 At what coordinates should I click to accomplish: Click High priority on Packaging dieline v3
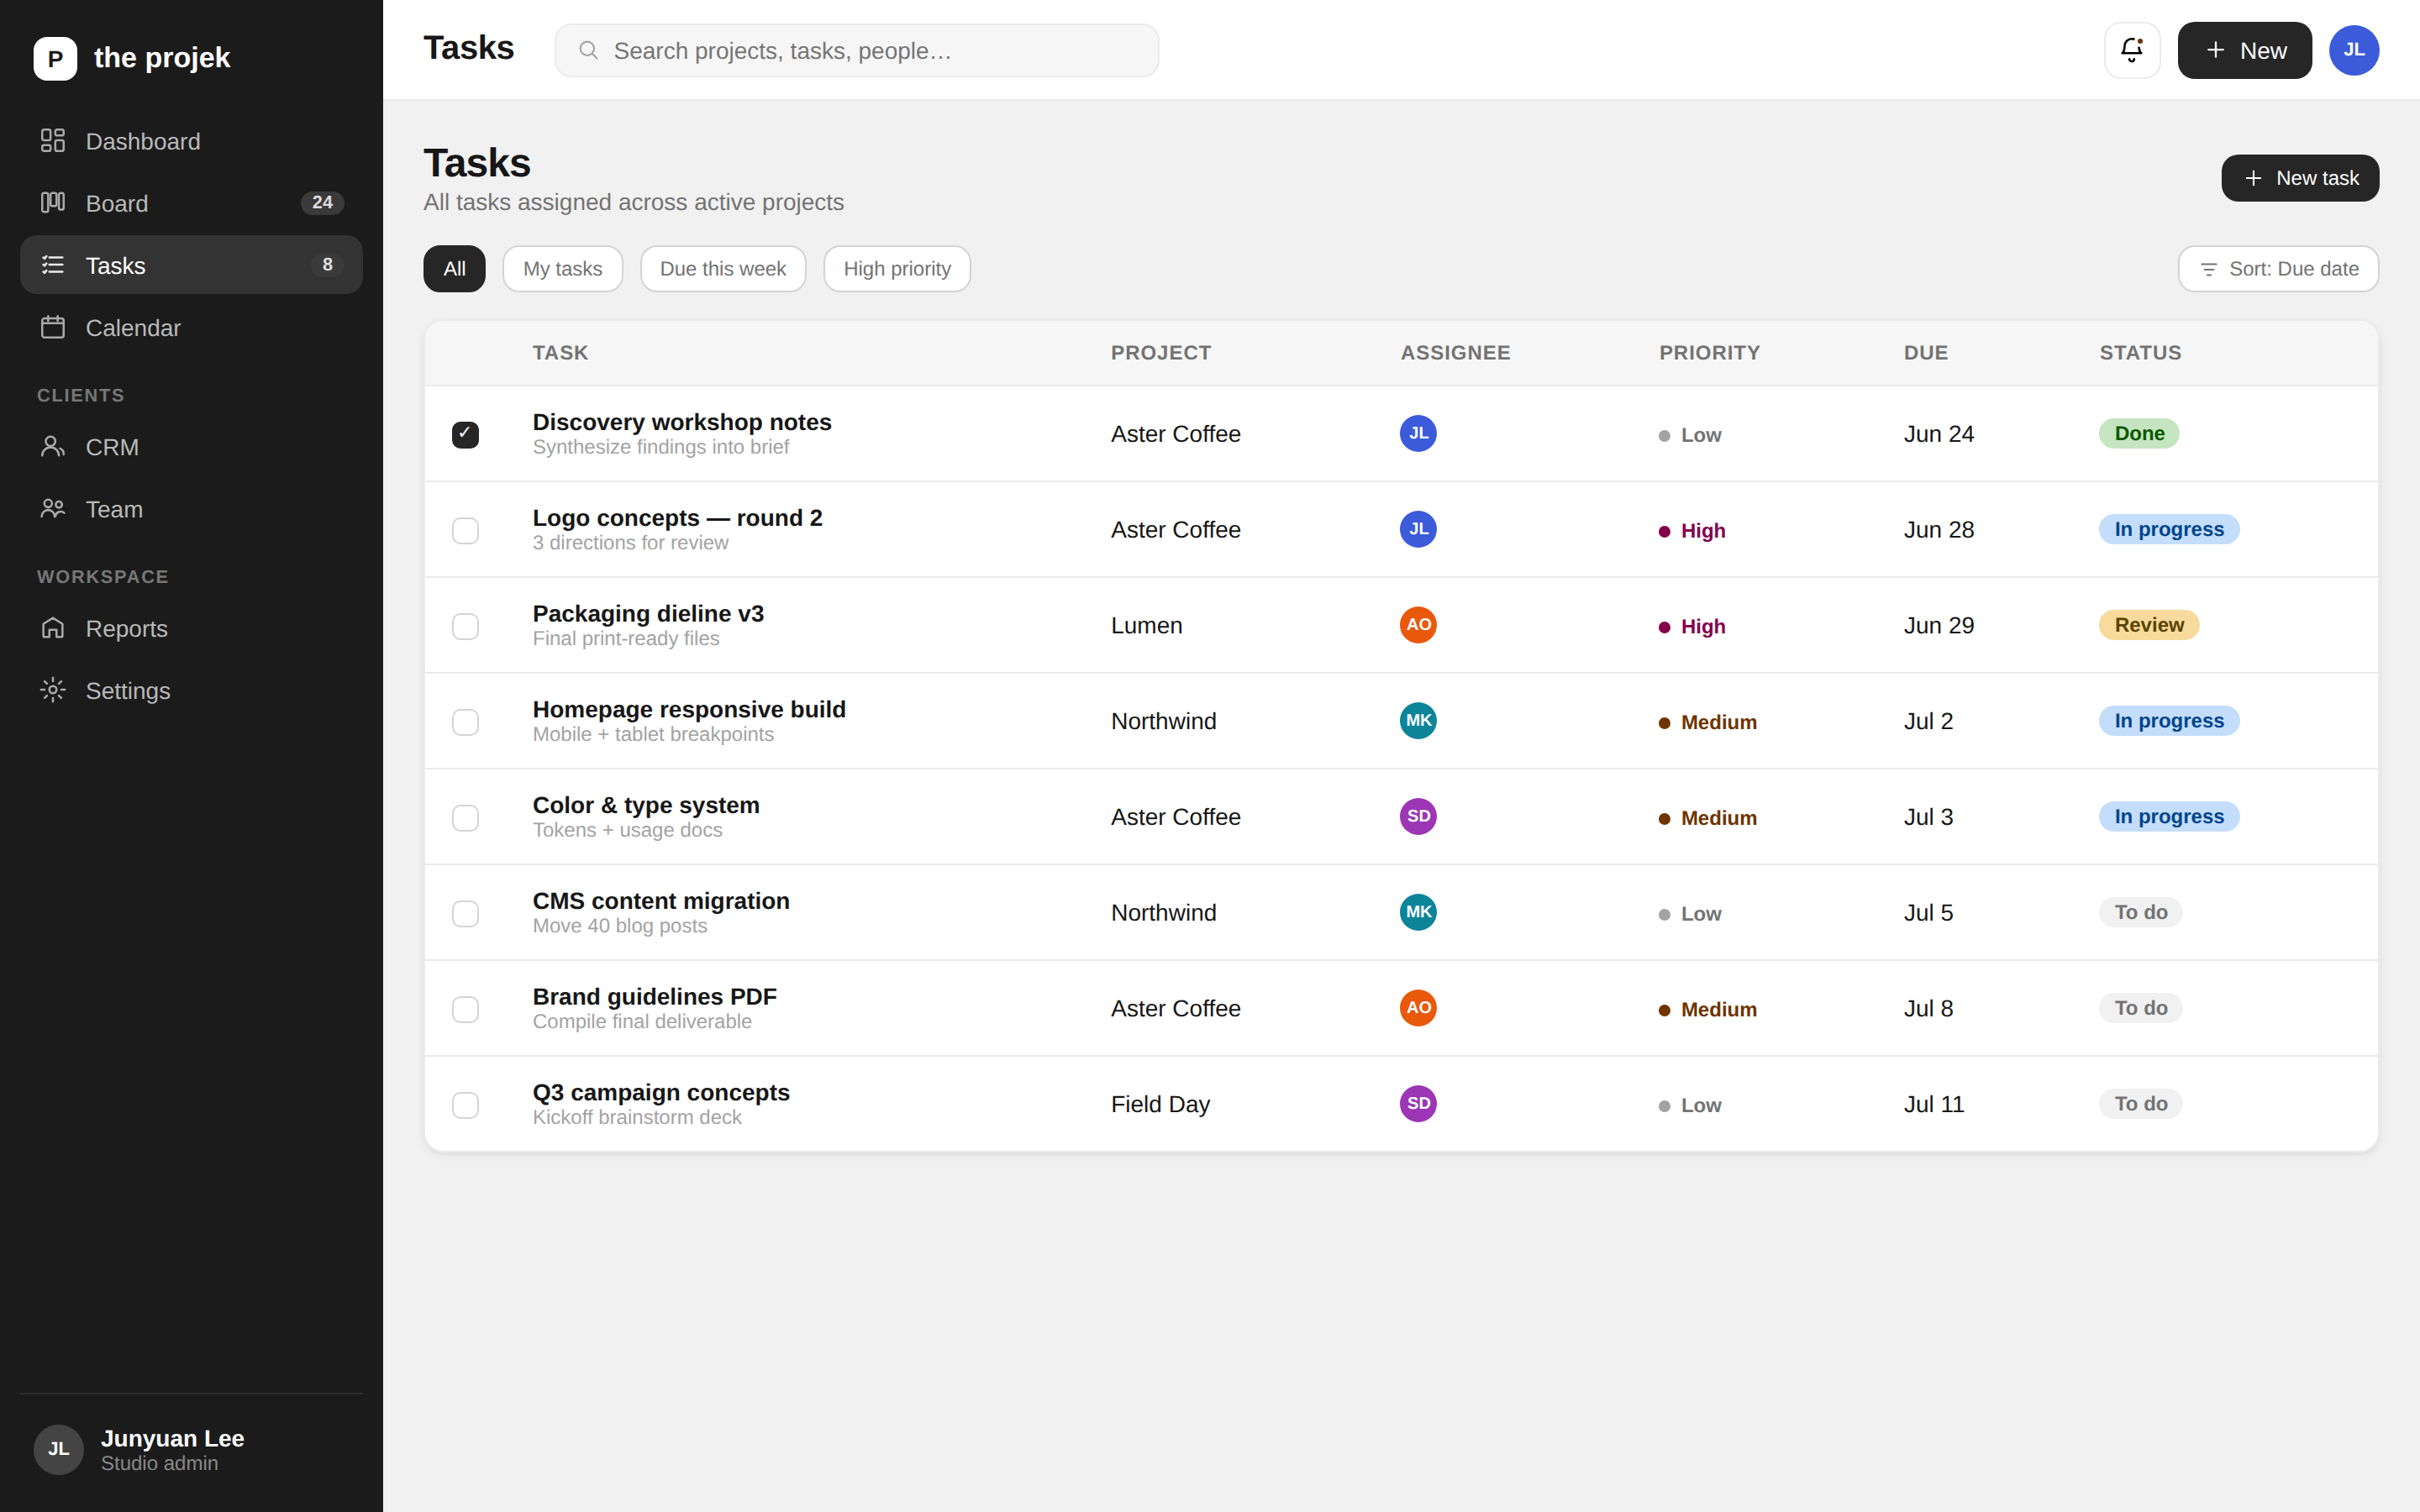(1692, 627)
